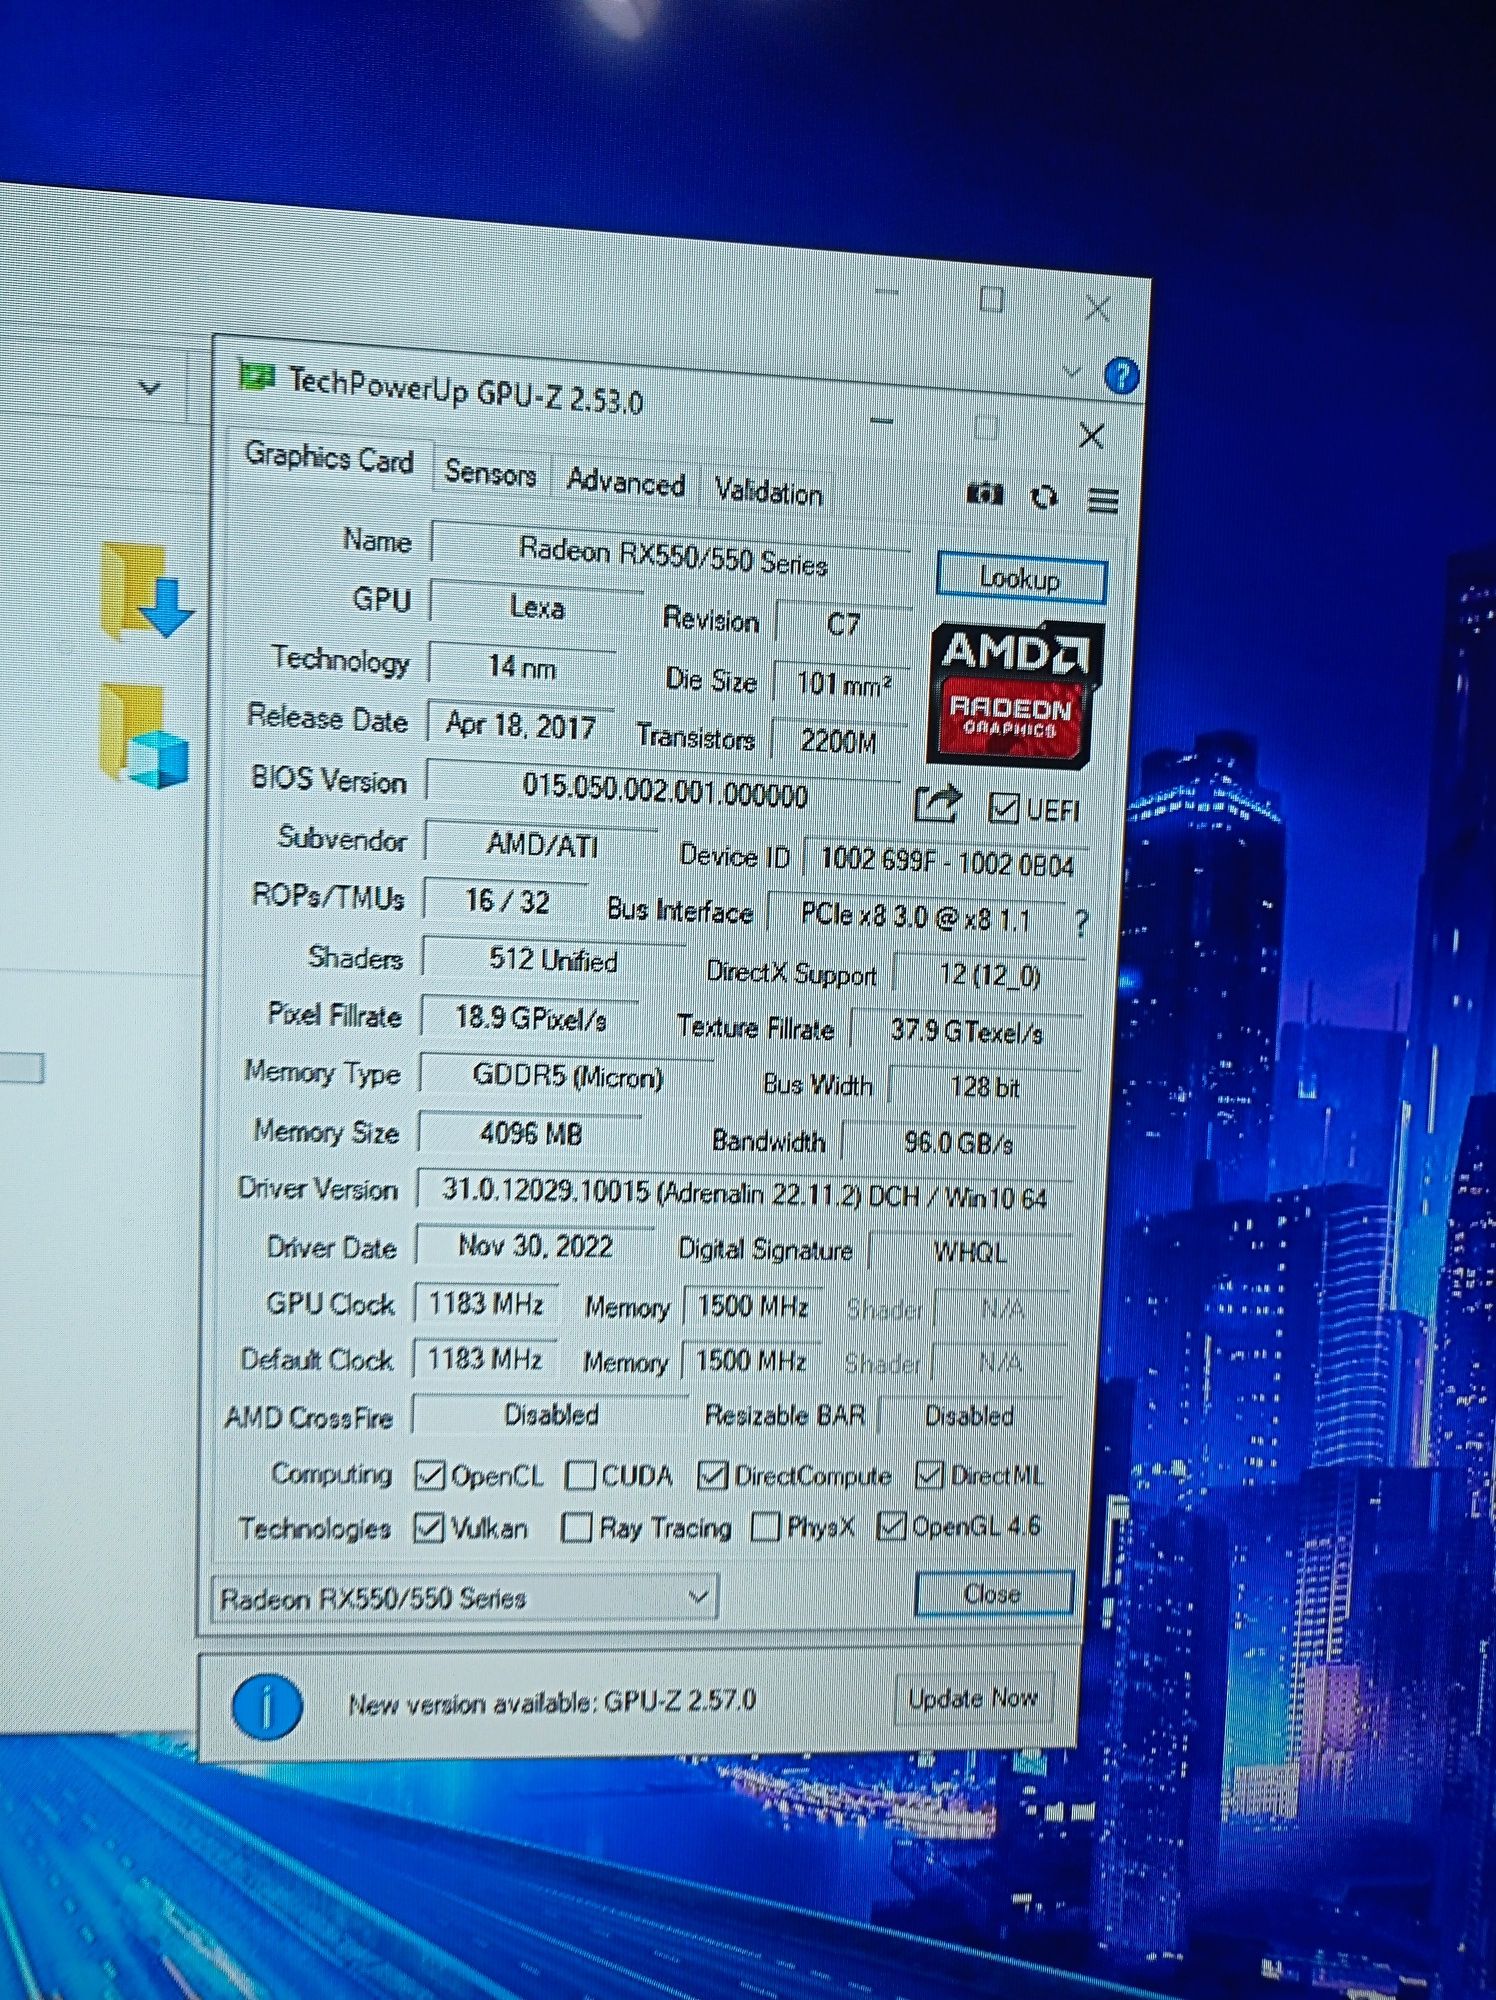Click the Texture Fillrate value 37.9 GTexel/s
The height and width of the screenshot is (2000, 1496).
point(967,1031)
